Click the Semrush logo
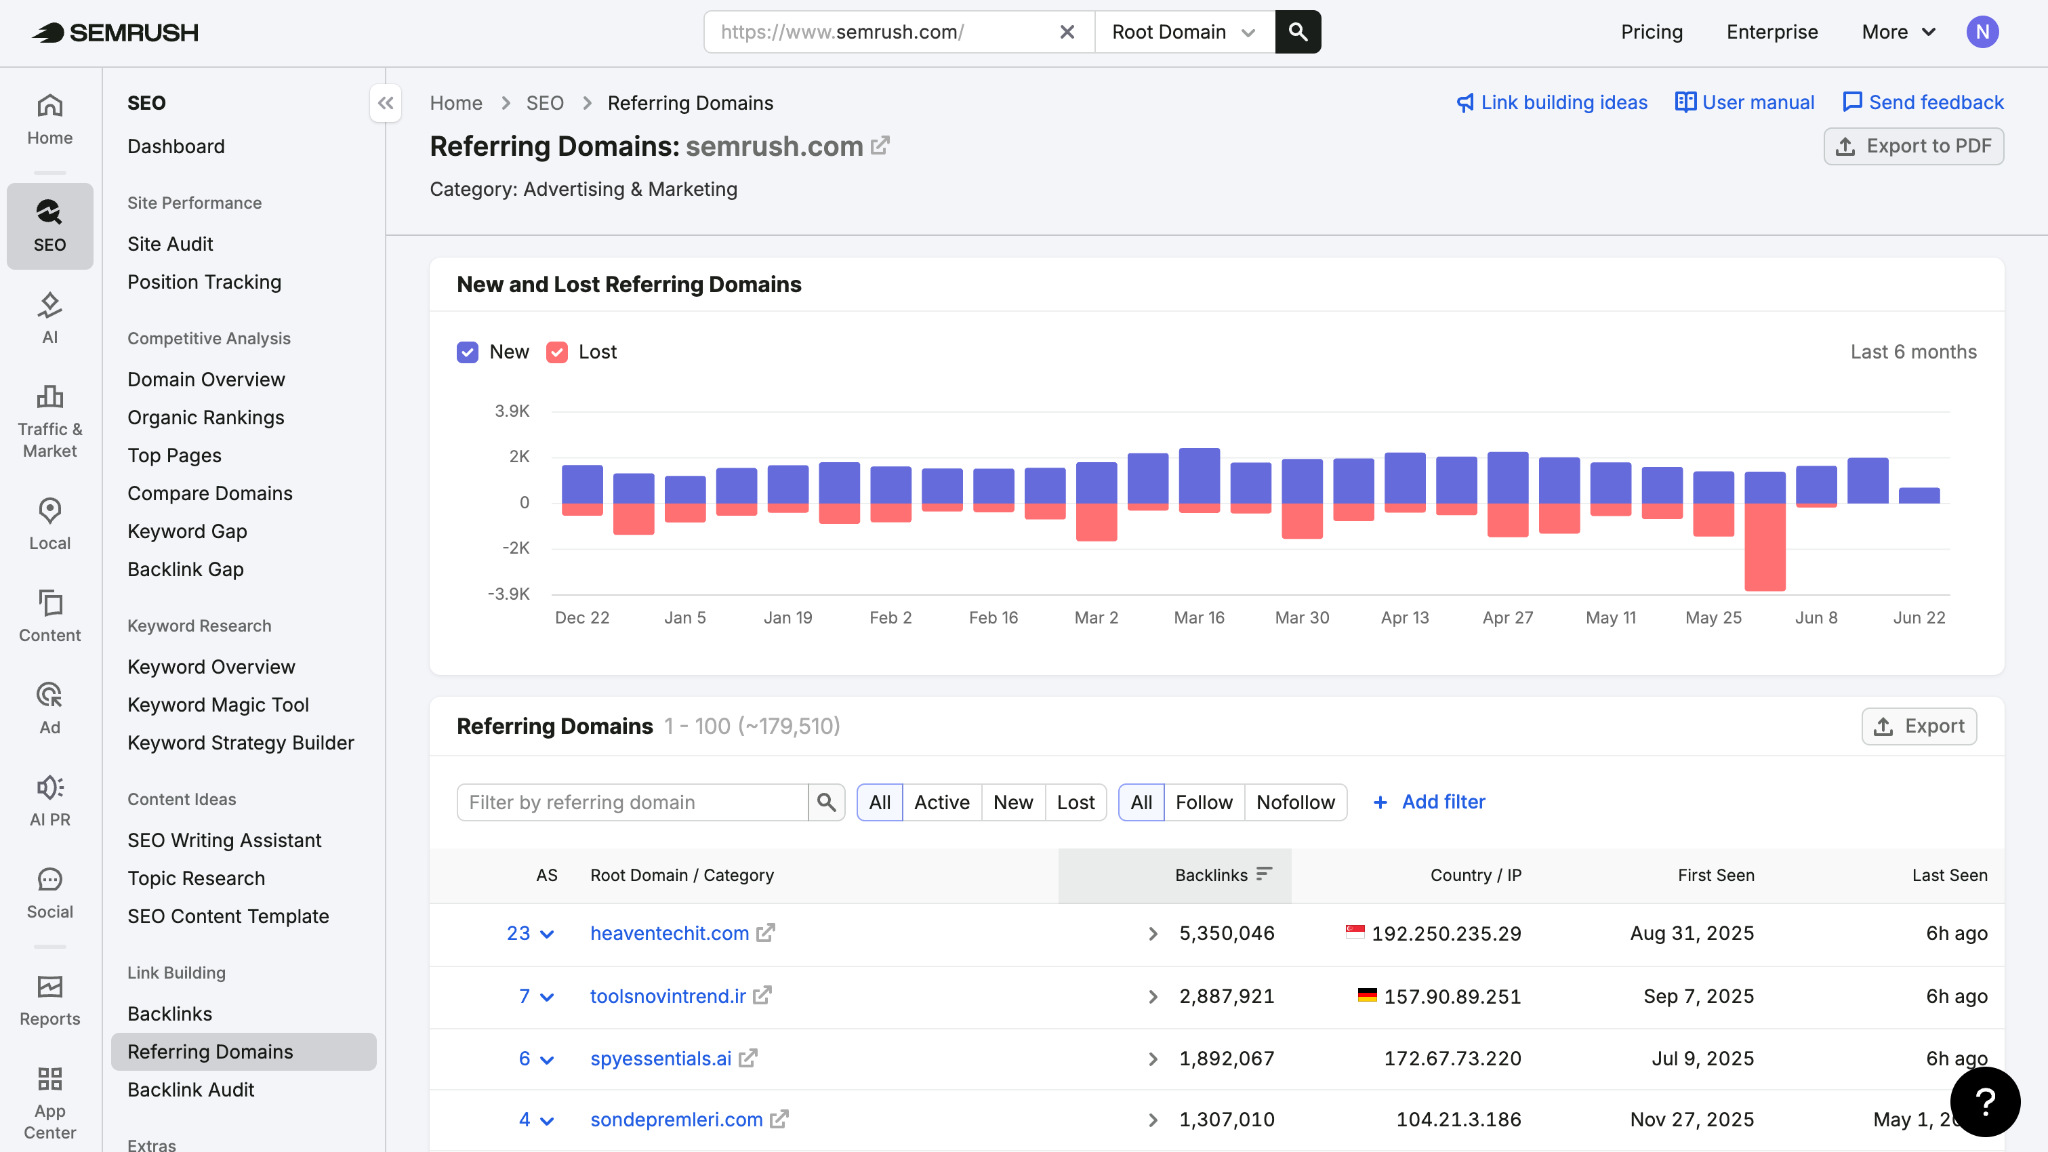 pyautogui.click(x=115, y=32)
